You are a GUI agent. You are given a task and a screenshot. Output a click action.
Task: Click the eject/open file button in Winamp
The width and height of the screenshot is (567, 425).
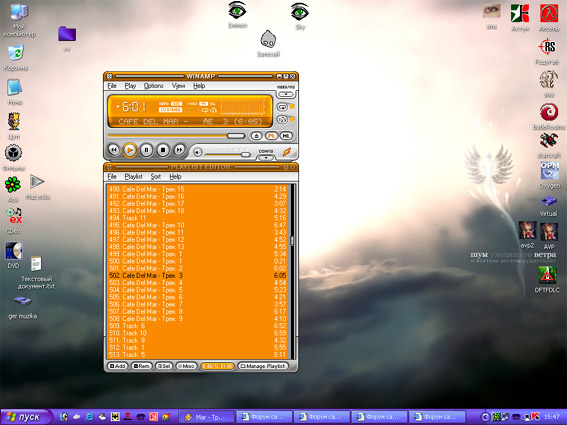(256, 136)
